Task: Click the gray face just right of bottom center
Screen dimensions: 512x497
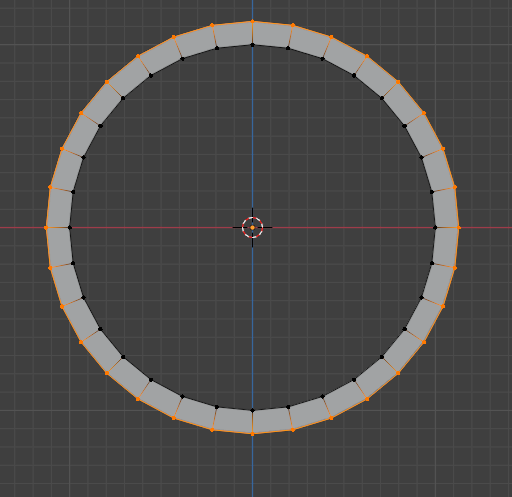Action: 271,420
